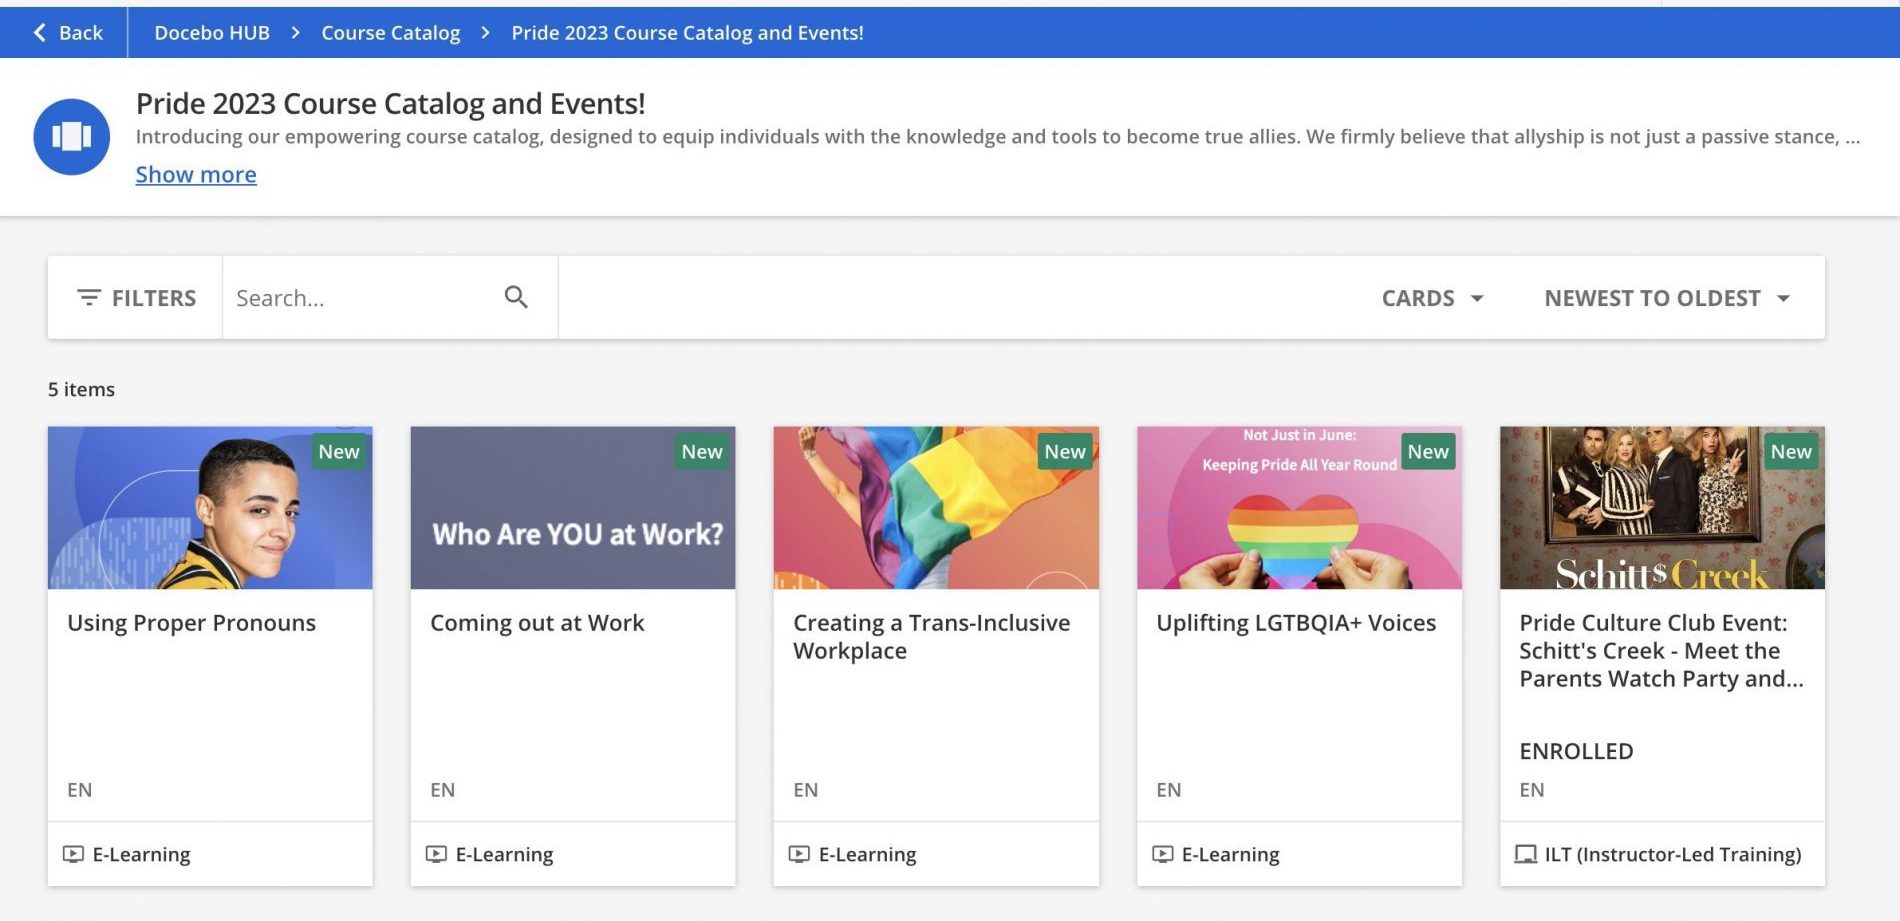1900x921 pixels.
Task: Click the New badge on Uplifting LGTBQIA+ Voices
Action: pyautogui.click(x=1428, y=452)
